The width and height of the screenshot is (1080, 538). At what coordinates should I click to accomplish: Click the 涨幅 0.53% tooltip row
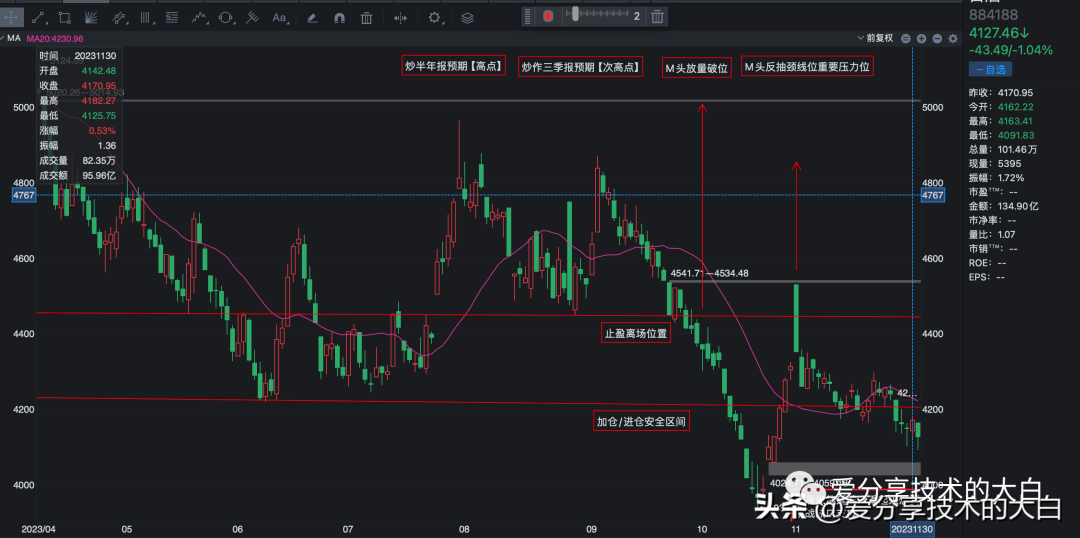point(78,130)
